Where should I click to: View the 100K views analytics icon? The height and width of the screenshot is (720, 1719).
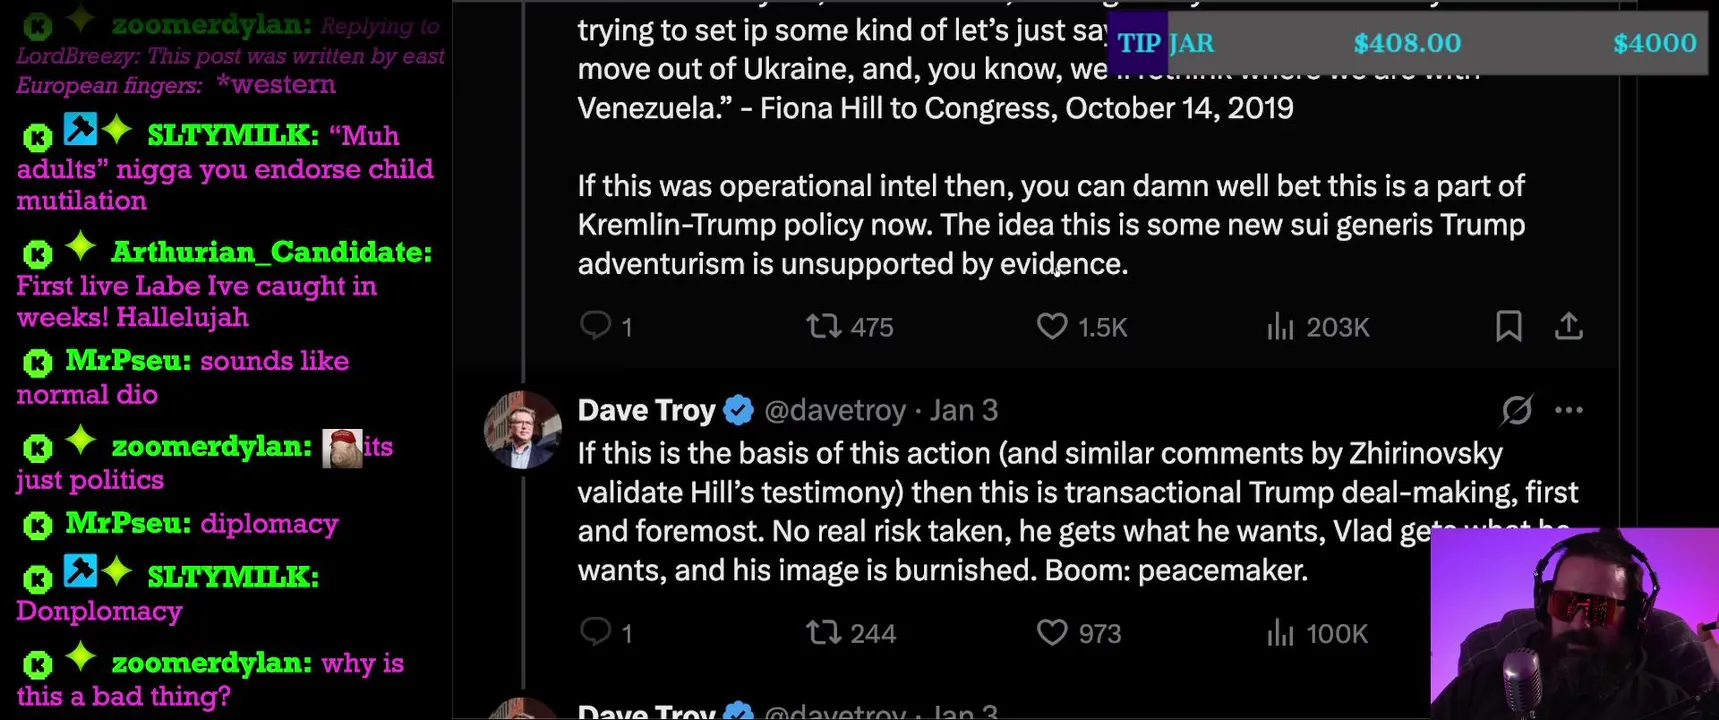(x=1281, y=632)
